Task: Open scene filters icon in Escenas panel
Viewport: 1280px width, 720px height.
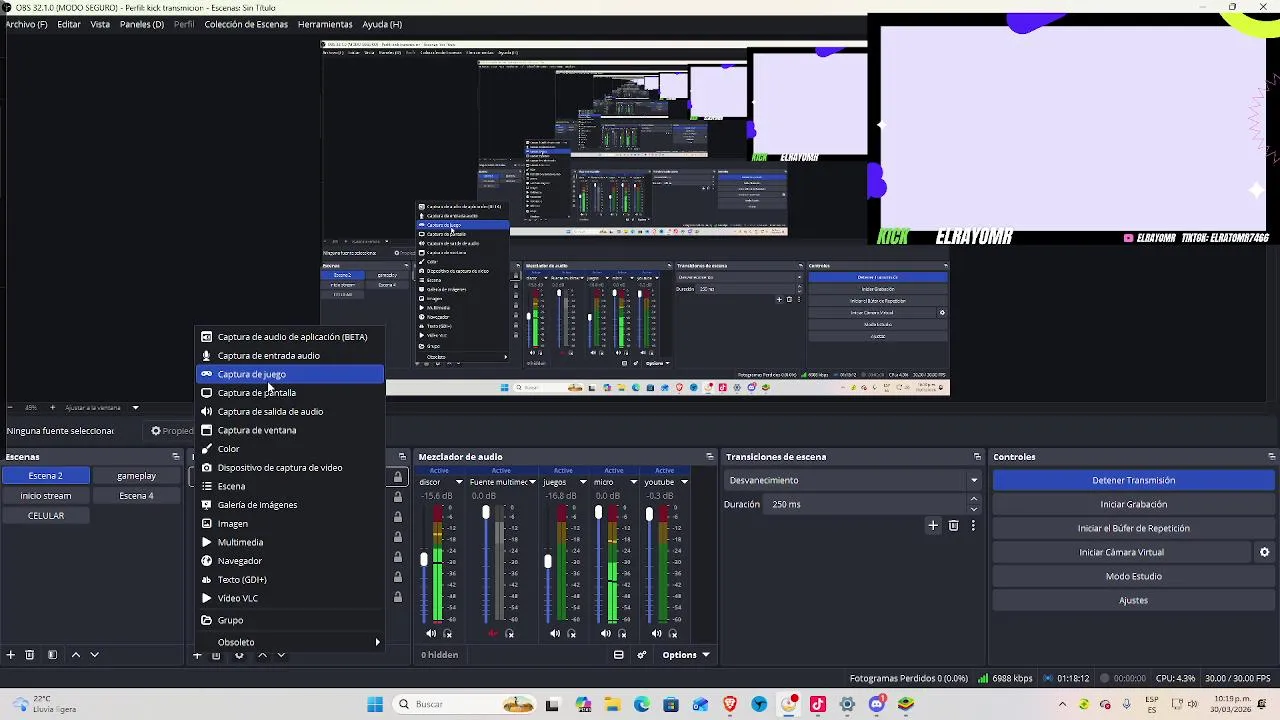Action: point(52,655)
